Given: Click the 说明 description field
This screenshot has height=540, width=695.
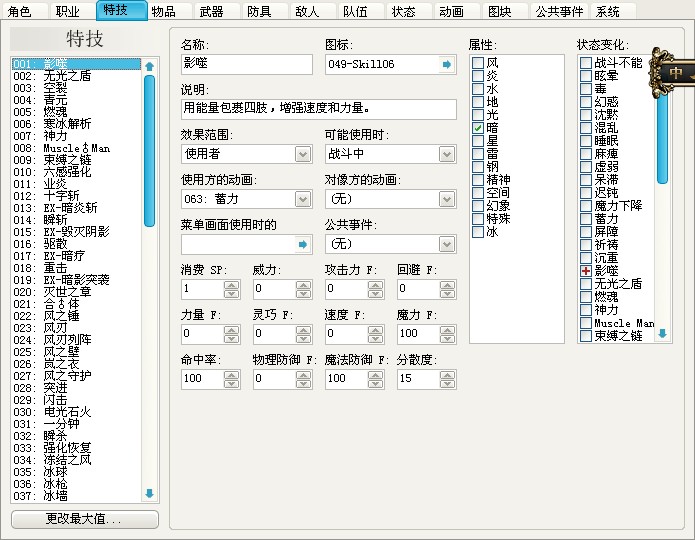Looking at the screenshot, I should 319,109.
